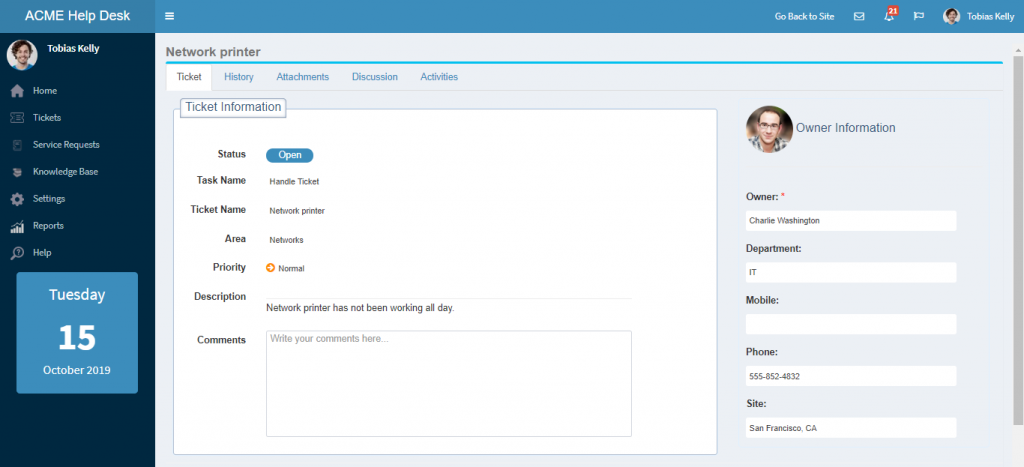Click the Department field with IT
The height and width of the screenshot is (467, 1024).
point(851,272)
